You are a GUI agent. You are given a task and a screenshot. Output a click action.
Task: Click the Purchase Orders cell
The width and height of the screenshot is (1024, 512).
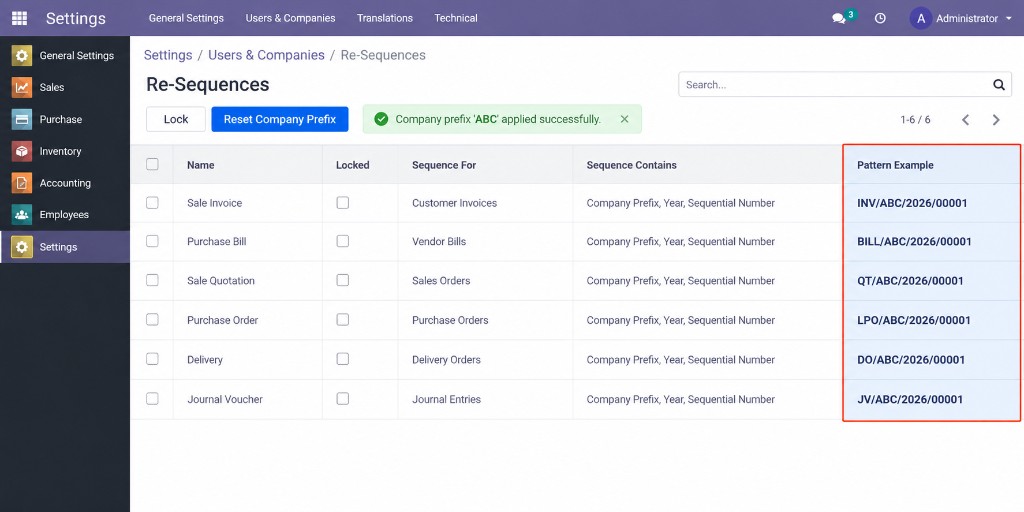[450, 320]
